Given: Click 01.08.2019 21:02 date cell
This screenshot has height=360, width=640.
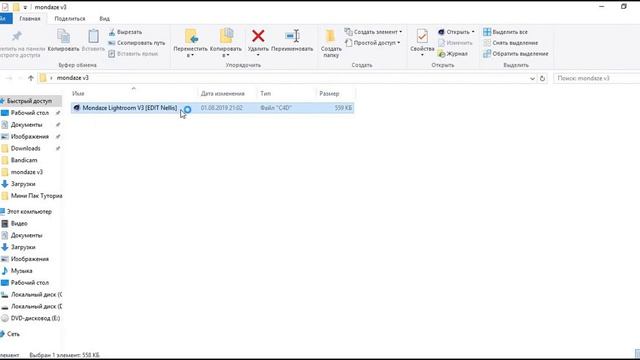Looking at the screenshot, I should point(222,108).
